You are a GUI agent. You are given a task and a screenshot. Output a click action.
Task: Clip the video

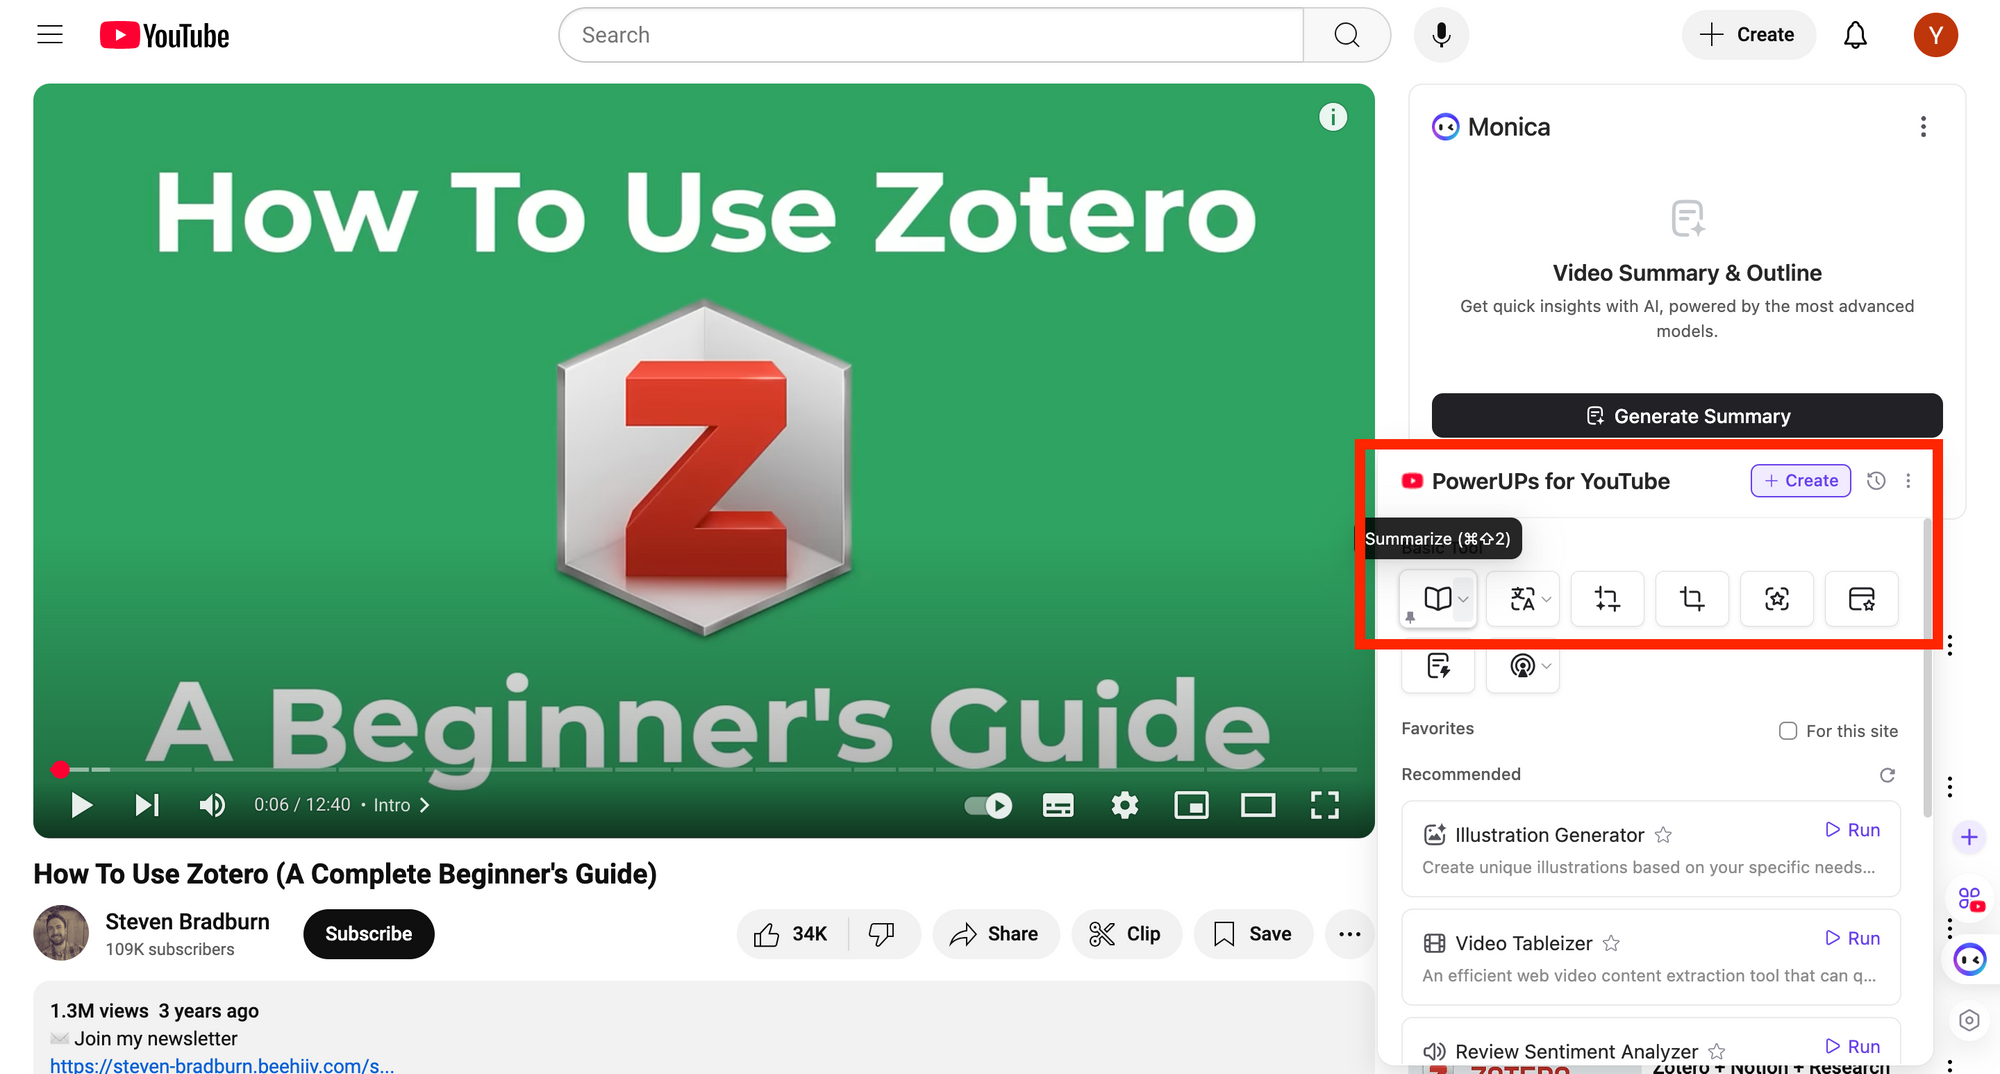point(1126,934)
